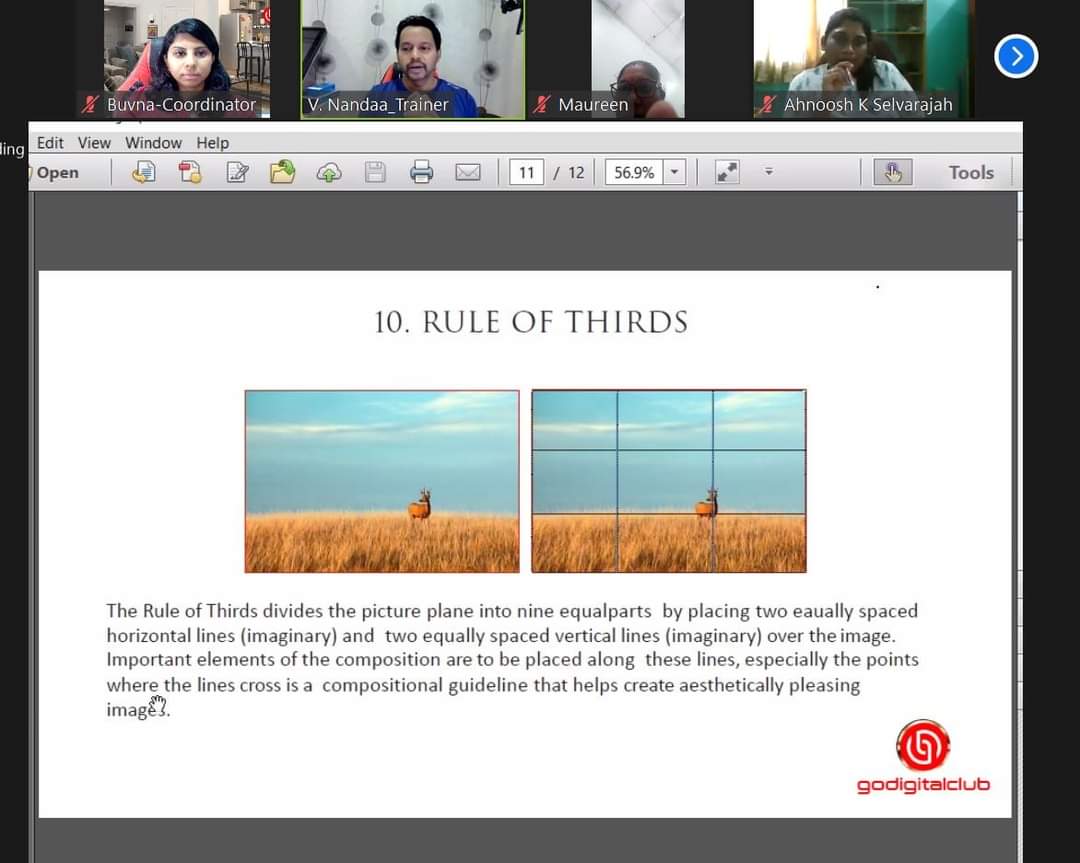Image resolution: width=1080 pixels, height=863 pixels.
Task: Click the text 'Important elements of the composition'
Action: [273, 660]
